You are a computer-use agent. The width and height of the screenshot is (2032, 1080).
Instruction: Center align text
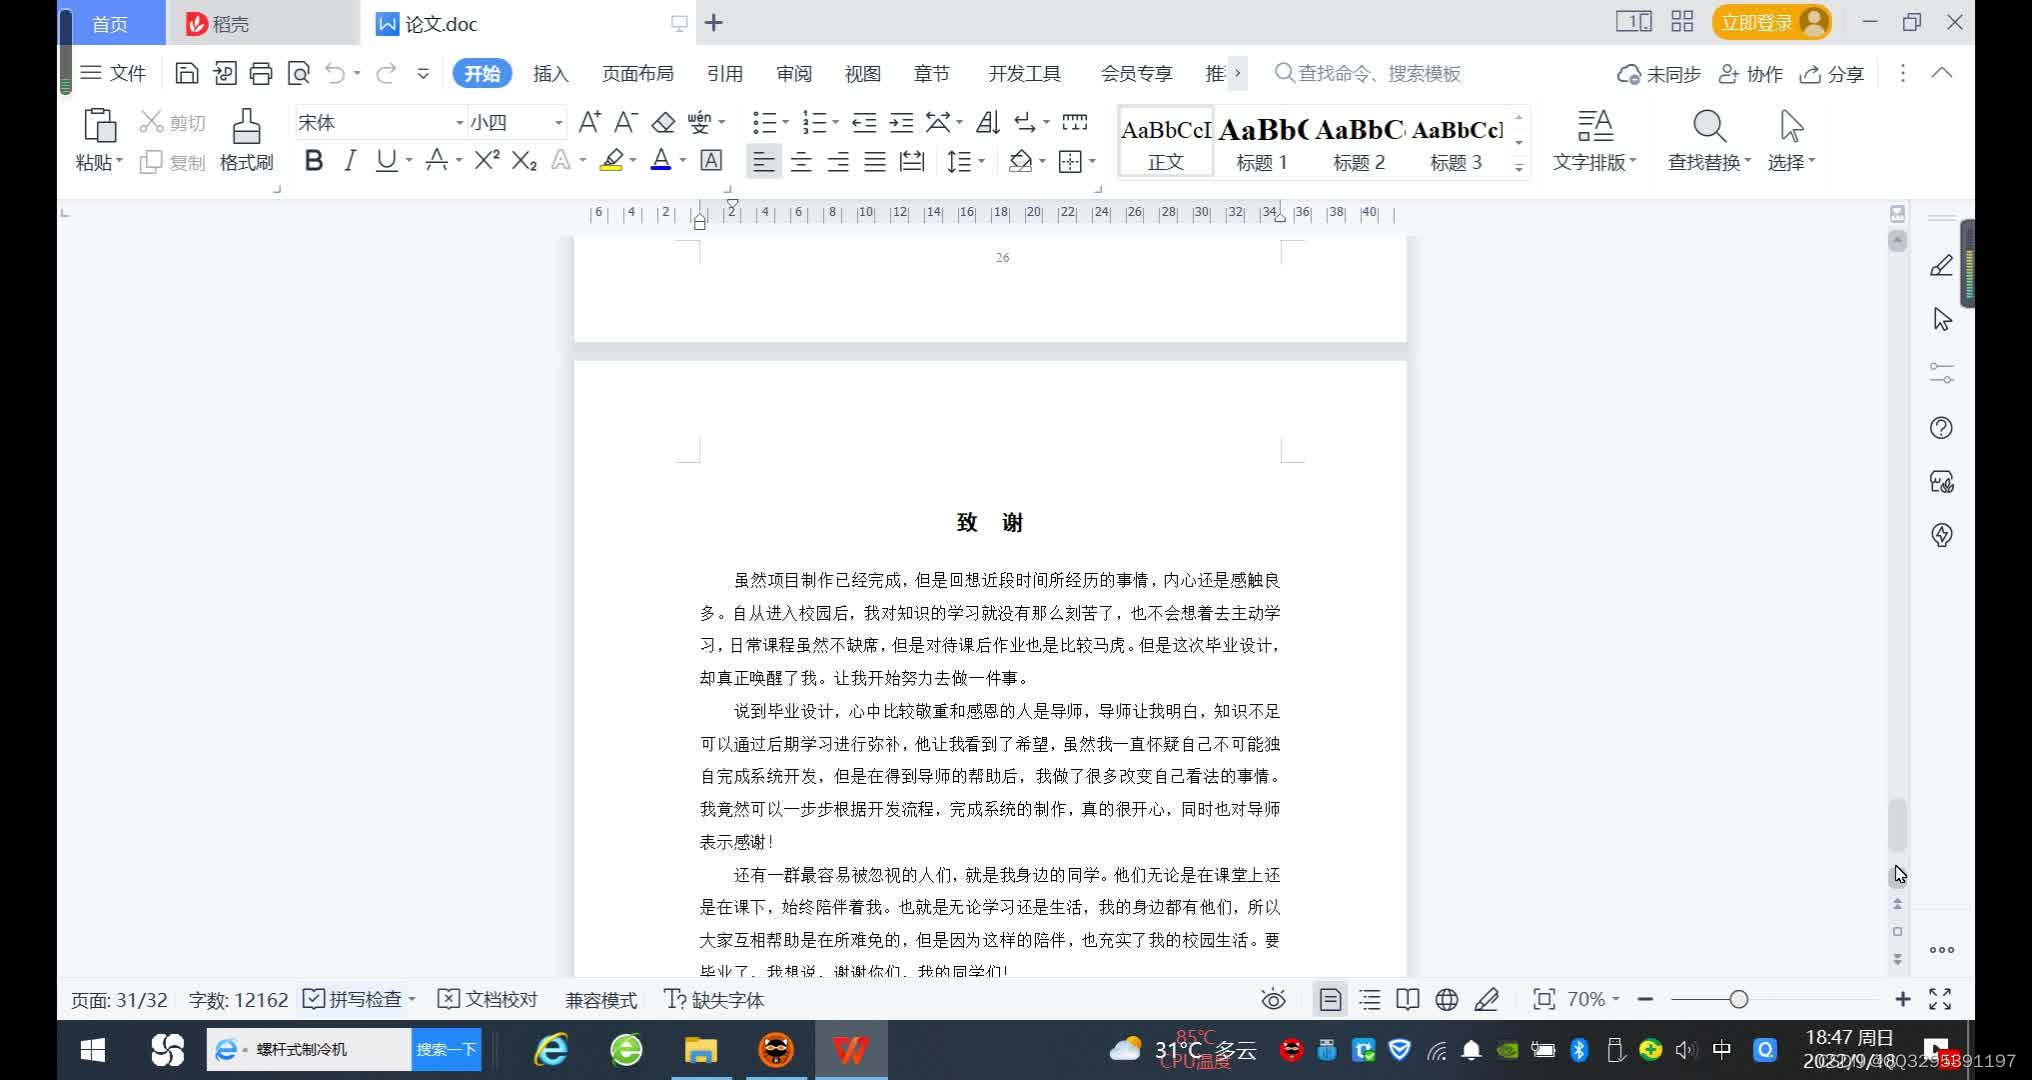[801, 161]
